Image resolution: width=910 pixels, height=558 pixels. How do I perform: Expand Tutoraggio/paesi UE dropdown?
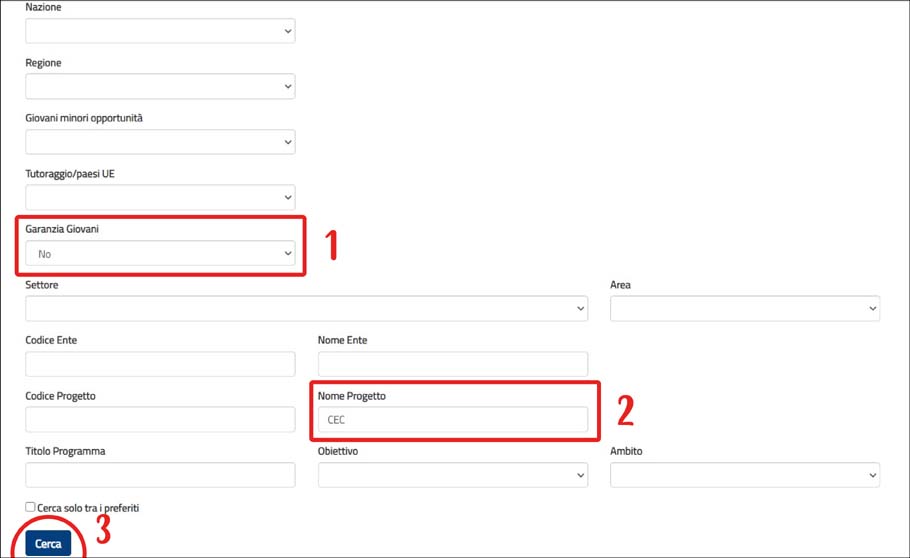(x=160, y=197)
